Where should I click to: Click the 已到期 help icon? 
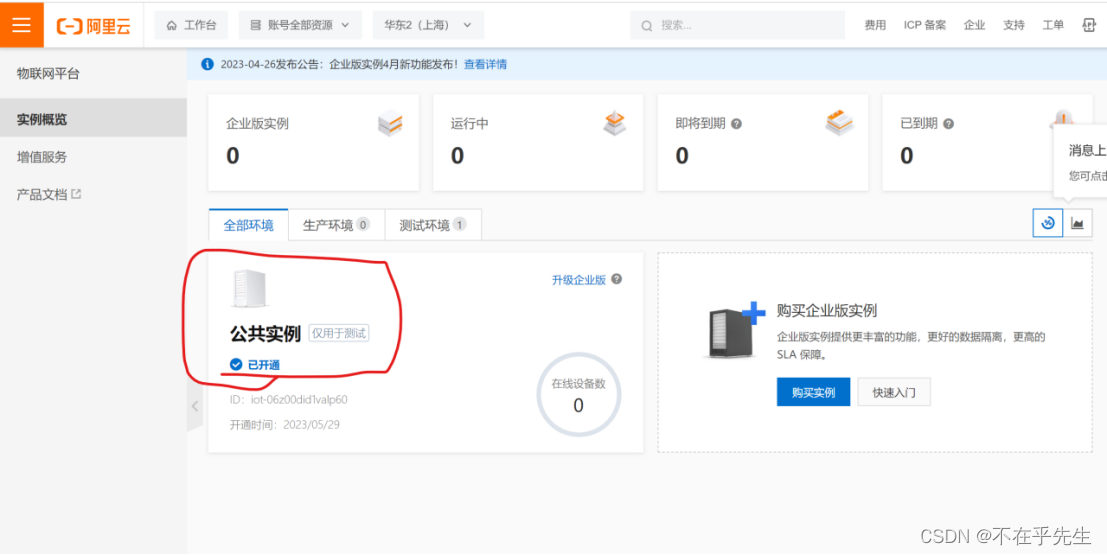948,124
